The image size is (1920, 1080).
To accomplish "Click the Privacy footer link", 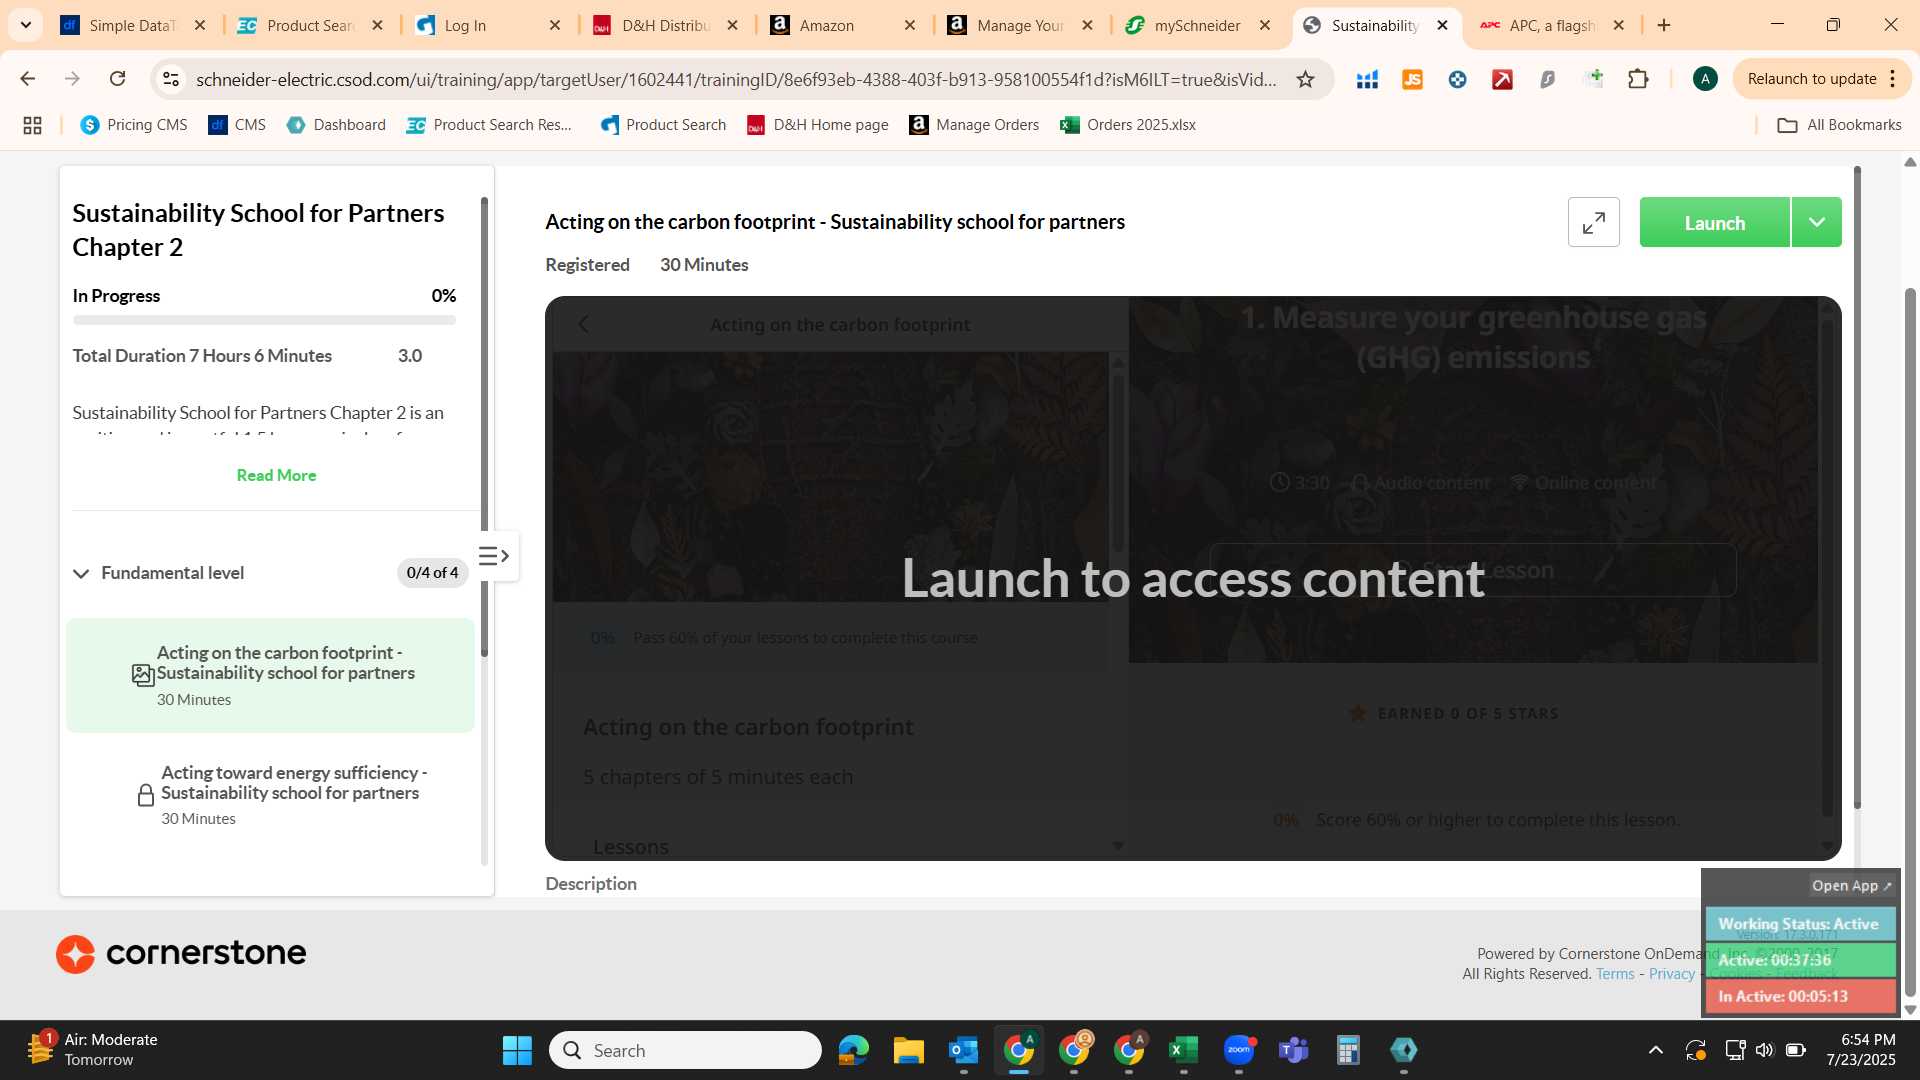I will (x=1671, y=974).
